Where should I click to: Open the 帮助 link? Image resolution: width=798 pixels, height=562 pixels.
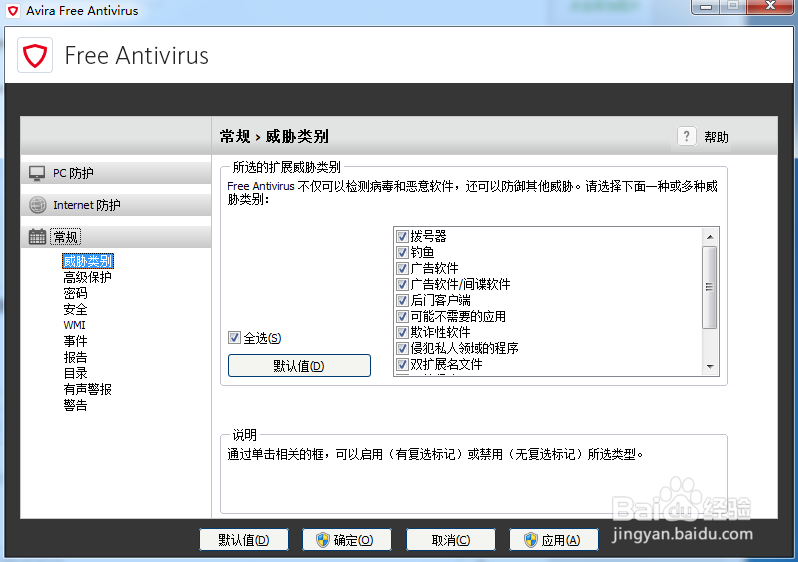[716, 136]
